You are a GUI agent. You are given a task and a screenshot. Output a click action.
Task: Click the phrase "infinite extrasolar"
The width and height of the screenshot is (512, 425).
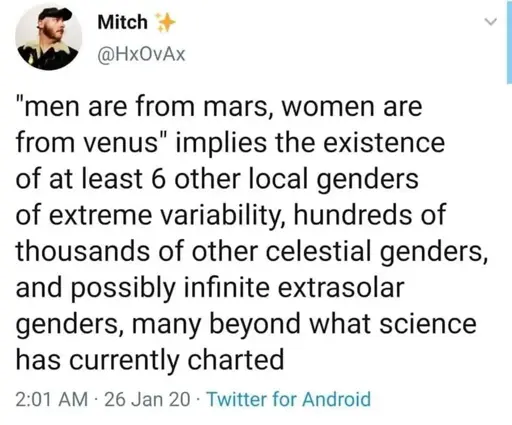coord(295,288)
